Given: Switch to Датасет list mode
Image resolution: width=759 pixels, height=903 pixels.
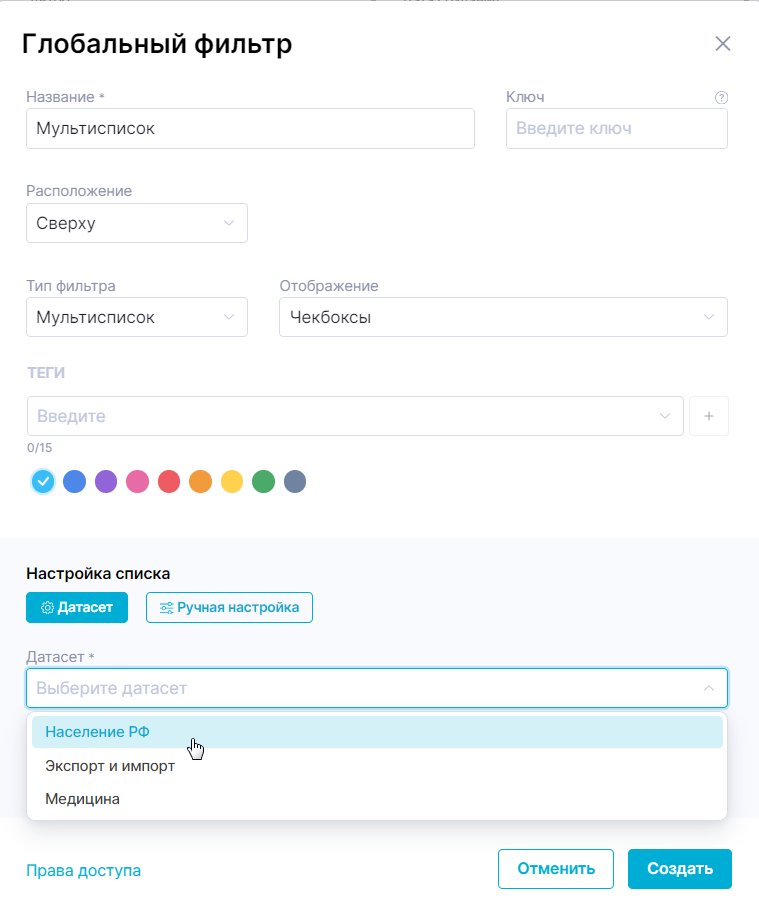Looking at the screenshot, I should pos(77,607).
